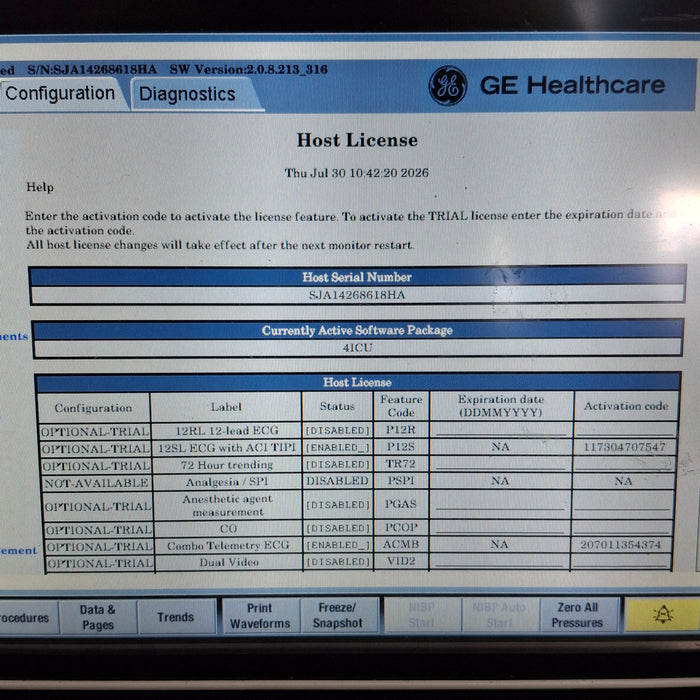
Task: Click the SW Version text in header
Action: [x=249, y=70]
